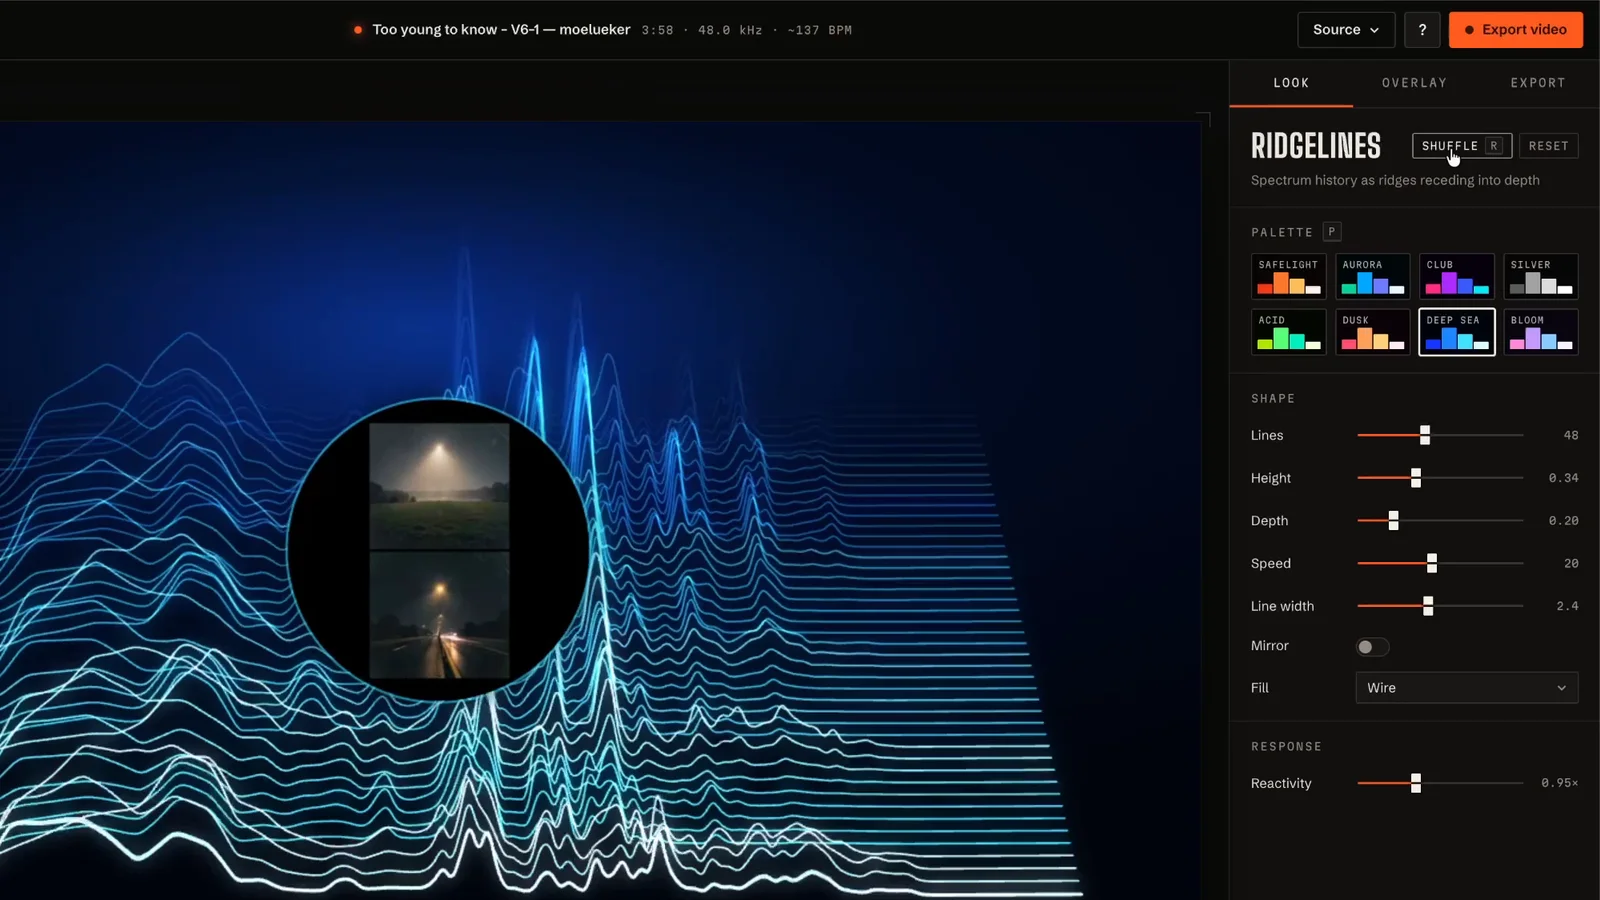Shuffle the visualizer settings
Viewport: 1600px width, 900px height.
click(x=1462, y=146)
